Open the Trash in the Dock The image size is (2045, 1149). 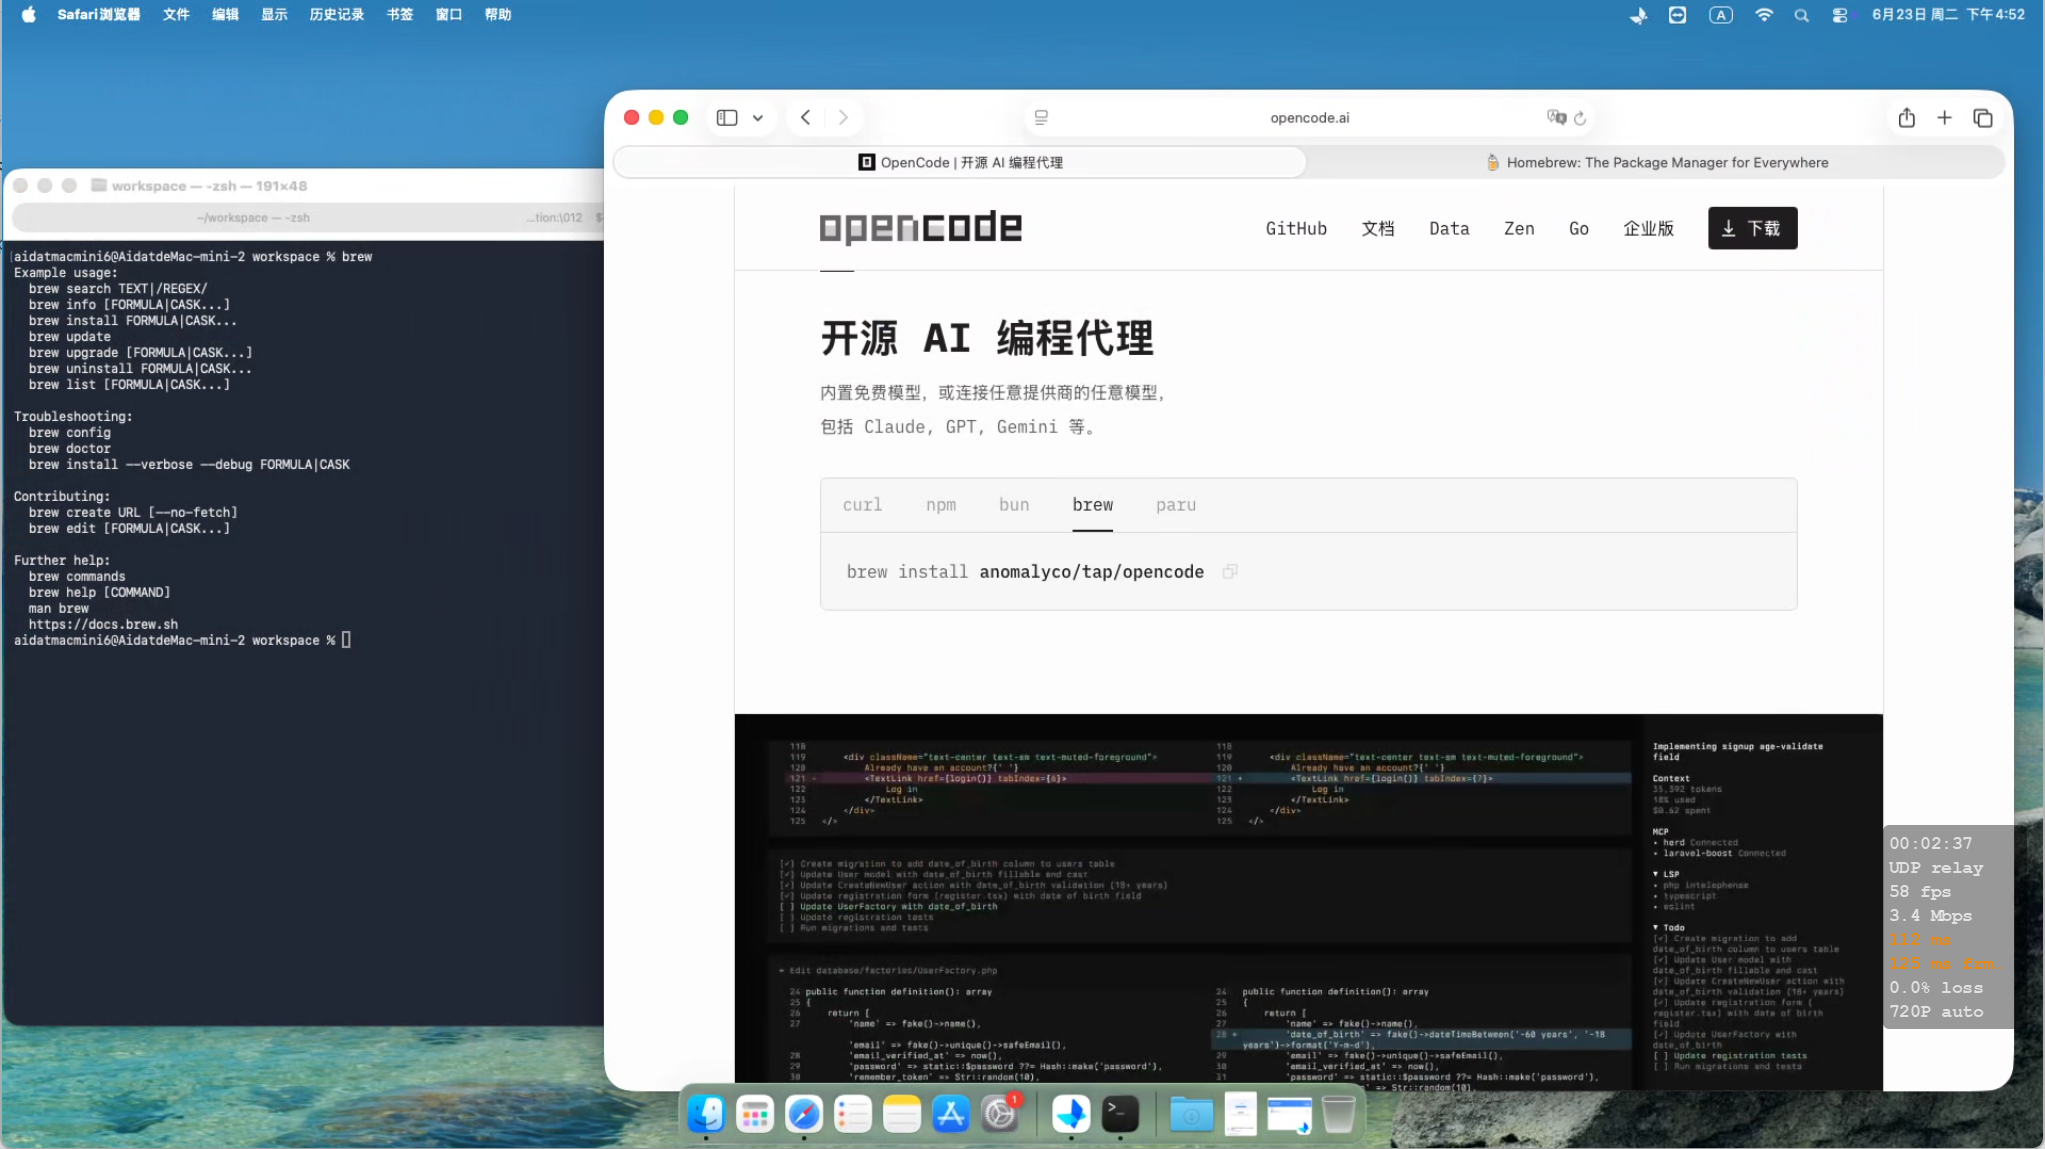tap(1338, 1113)
